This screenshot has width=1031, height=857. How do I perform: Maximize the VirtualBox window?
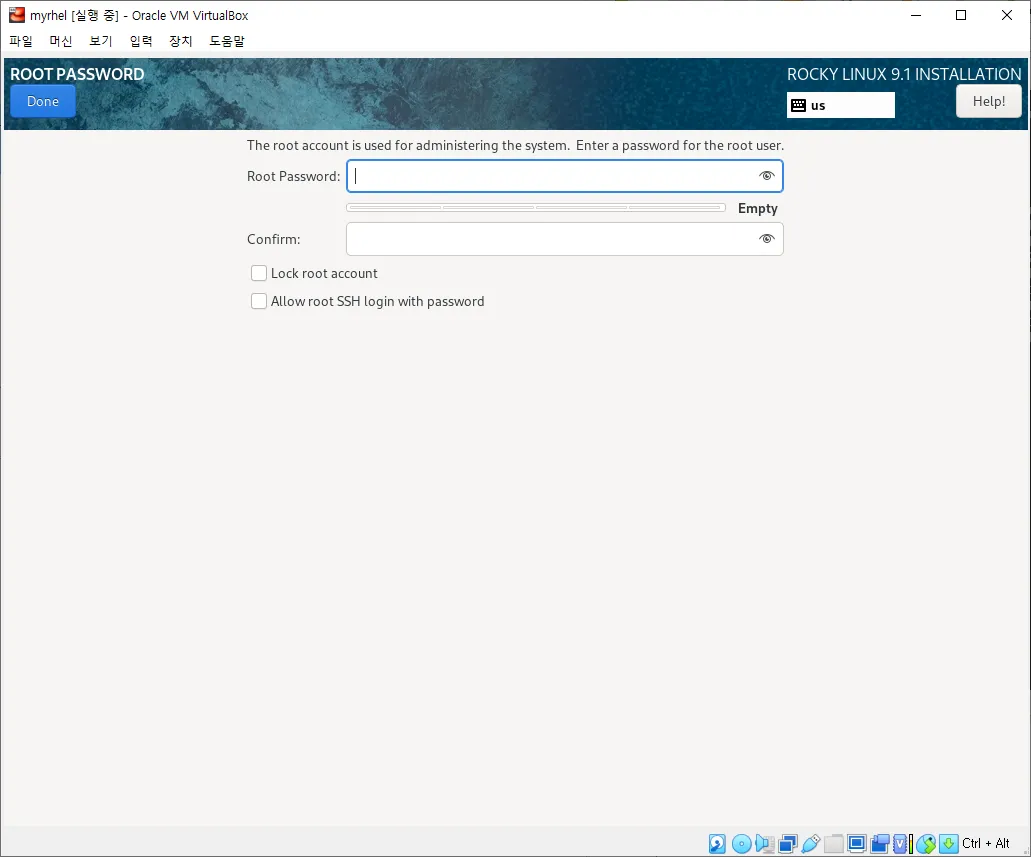click(961, 15)
